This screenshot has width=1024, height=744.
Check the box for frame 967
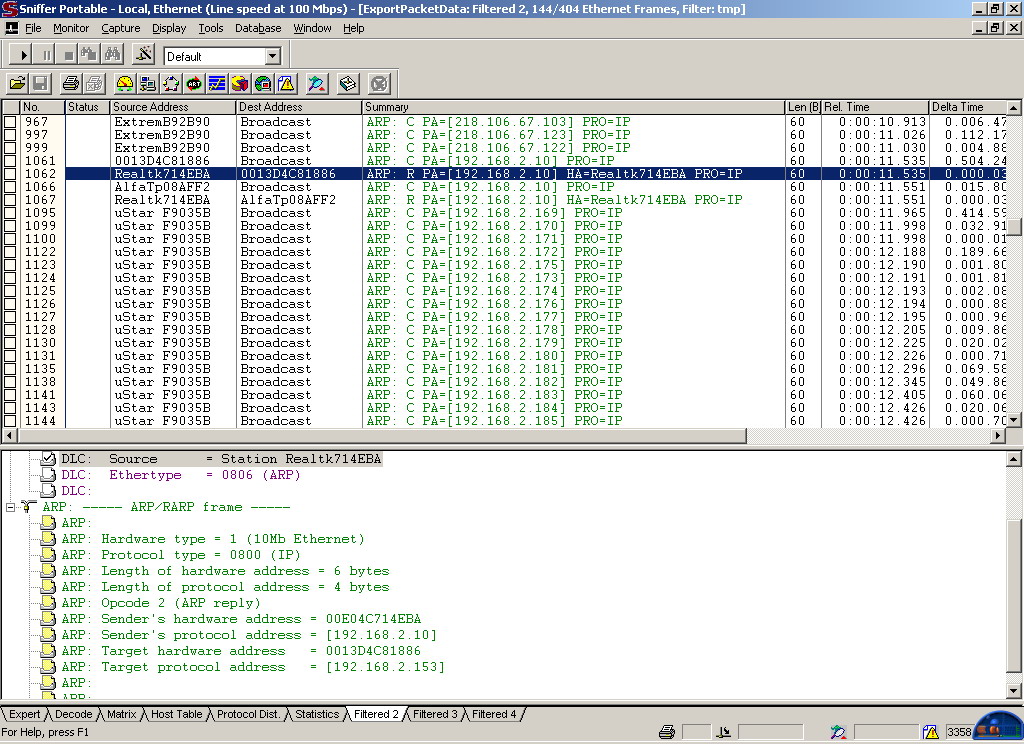pos(10,122)
